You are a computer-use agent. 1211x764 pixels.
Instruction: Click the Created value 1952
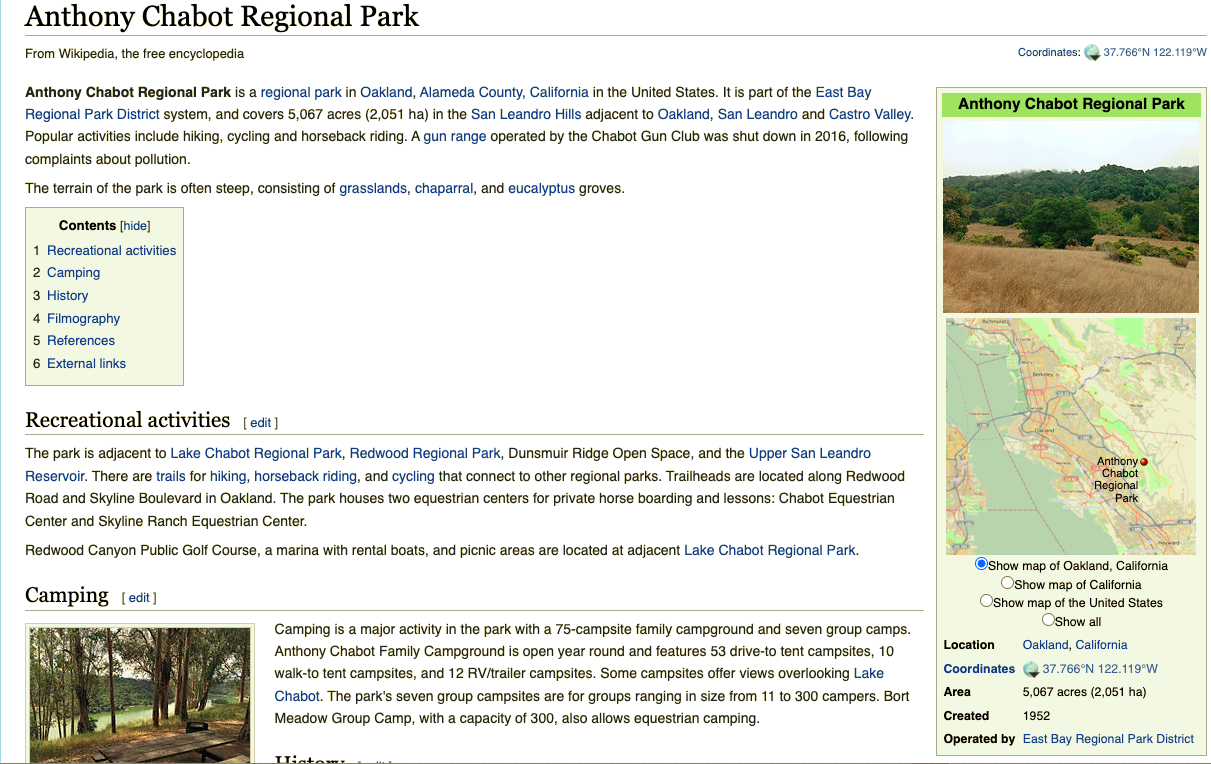click(x=1036, y=716)
